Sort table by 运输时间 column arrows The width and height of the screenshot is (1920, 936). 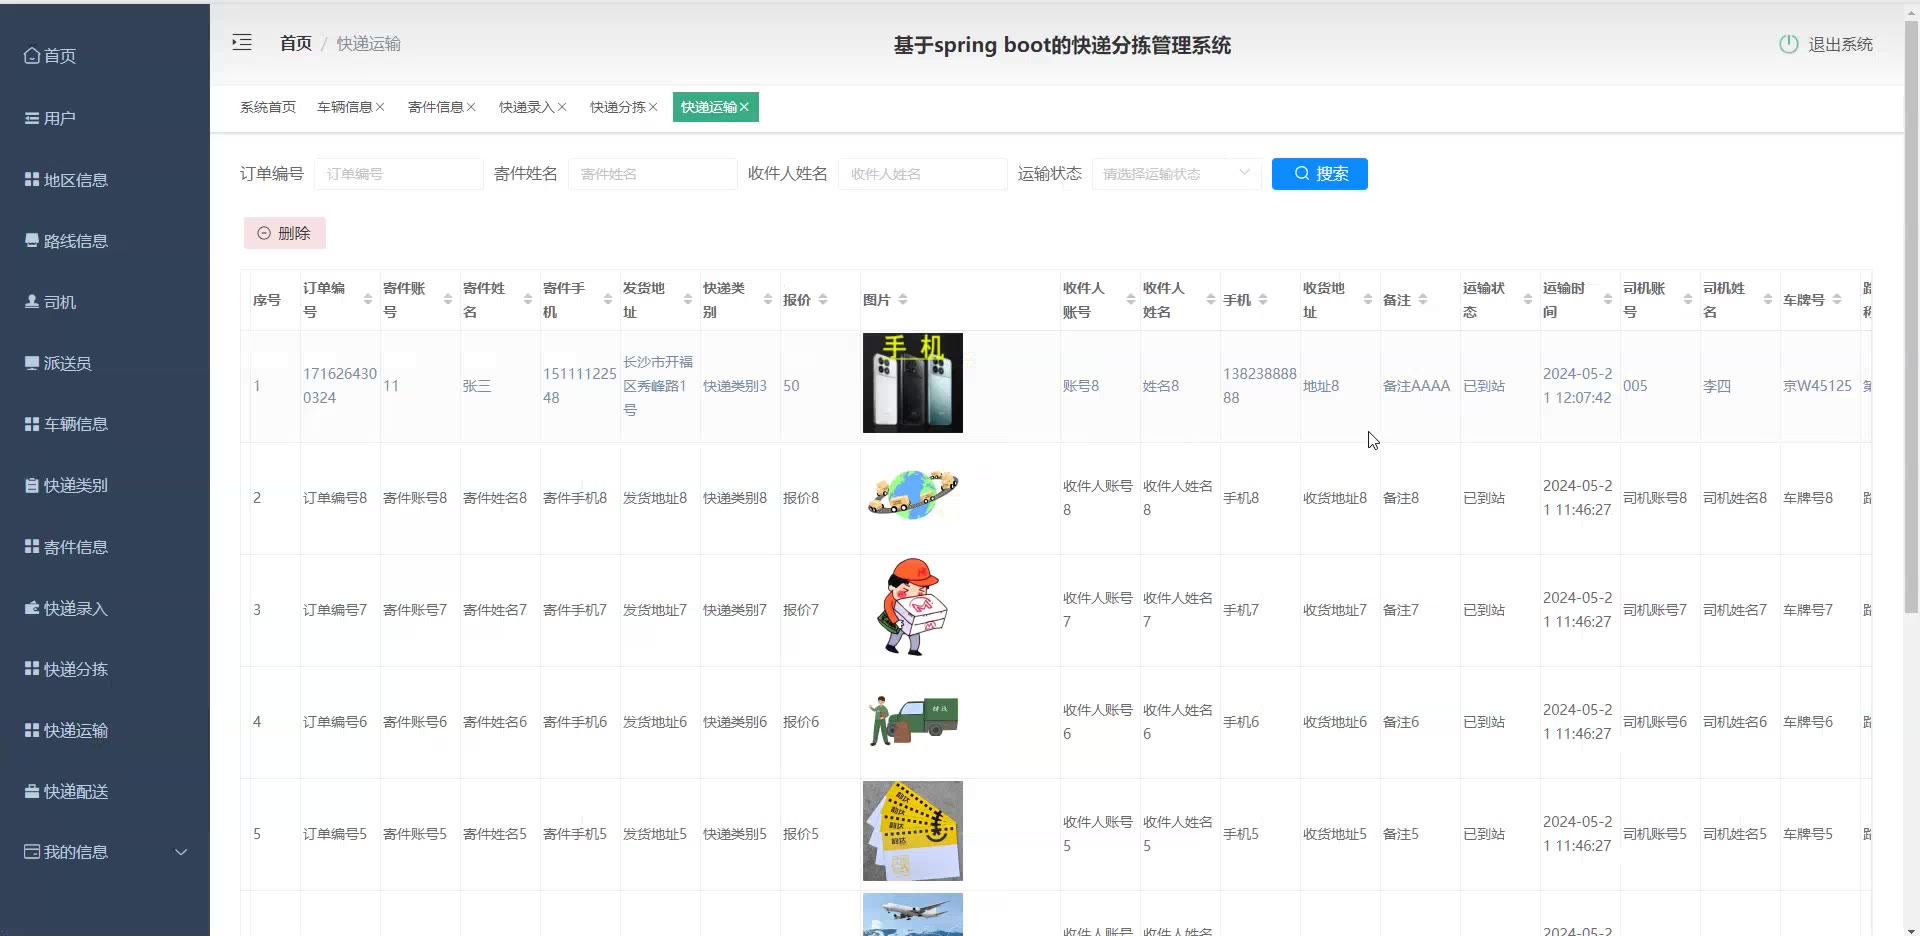click(x=1608, y=300)
